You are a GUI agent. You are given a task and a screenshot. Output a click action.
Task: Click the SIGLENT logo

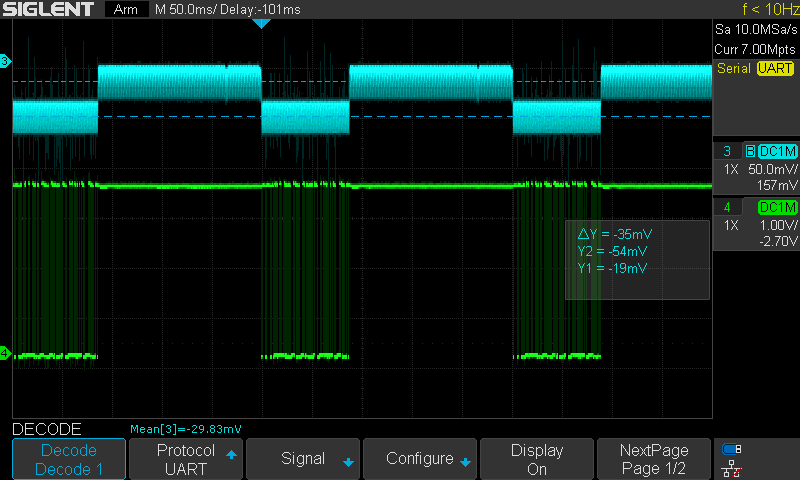48,9
